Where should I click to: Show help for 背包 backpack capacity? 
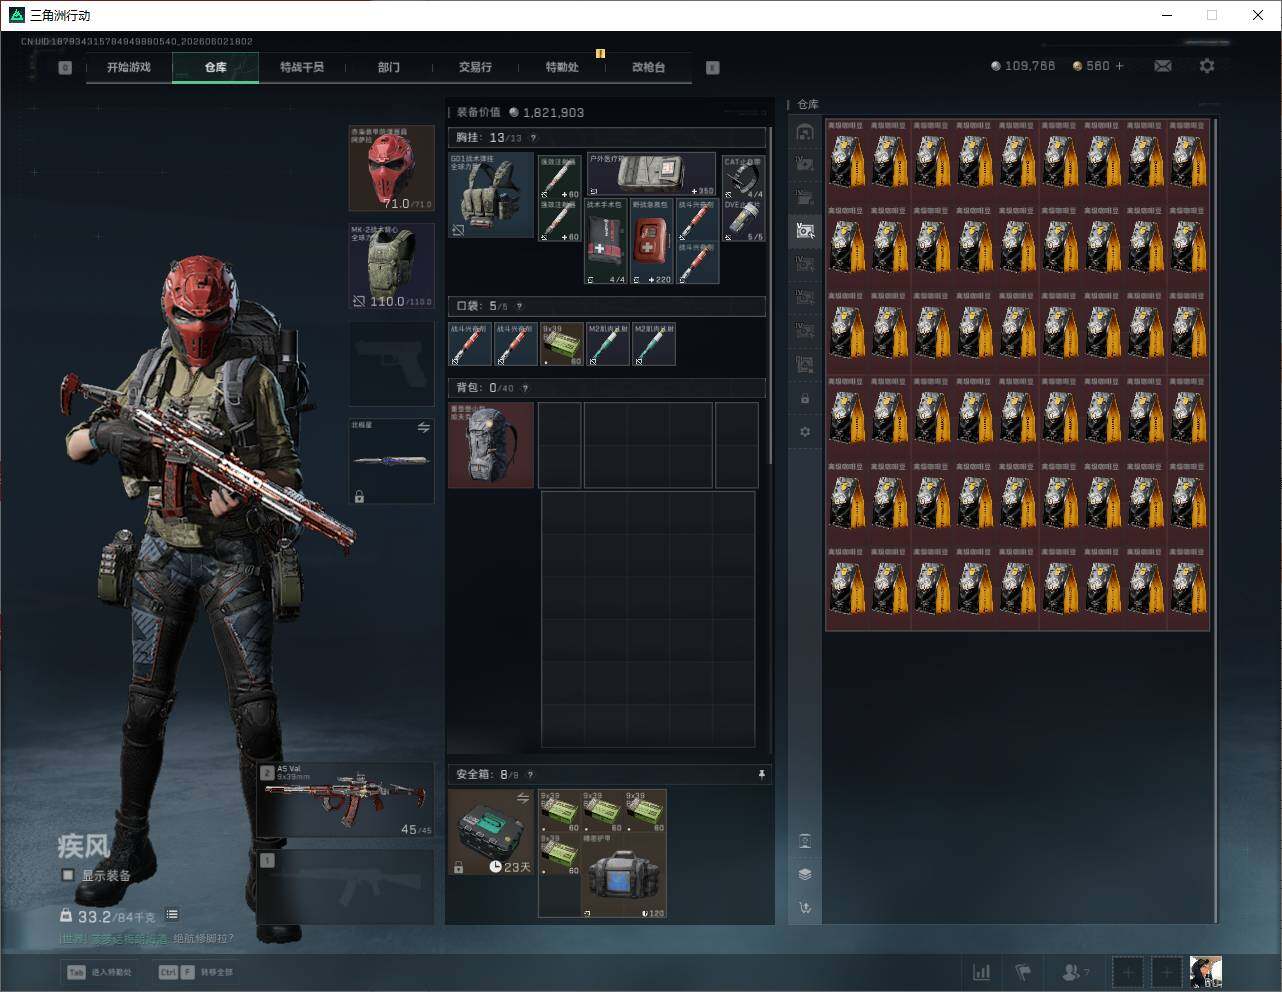point(524,388)
